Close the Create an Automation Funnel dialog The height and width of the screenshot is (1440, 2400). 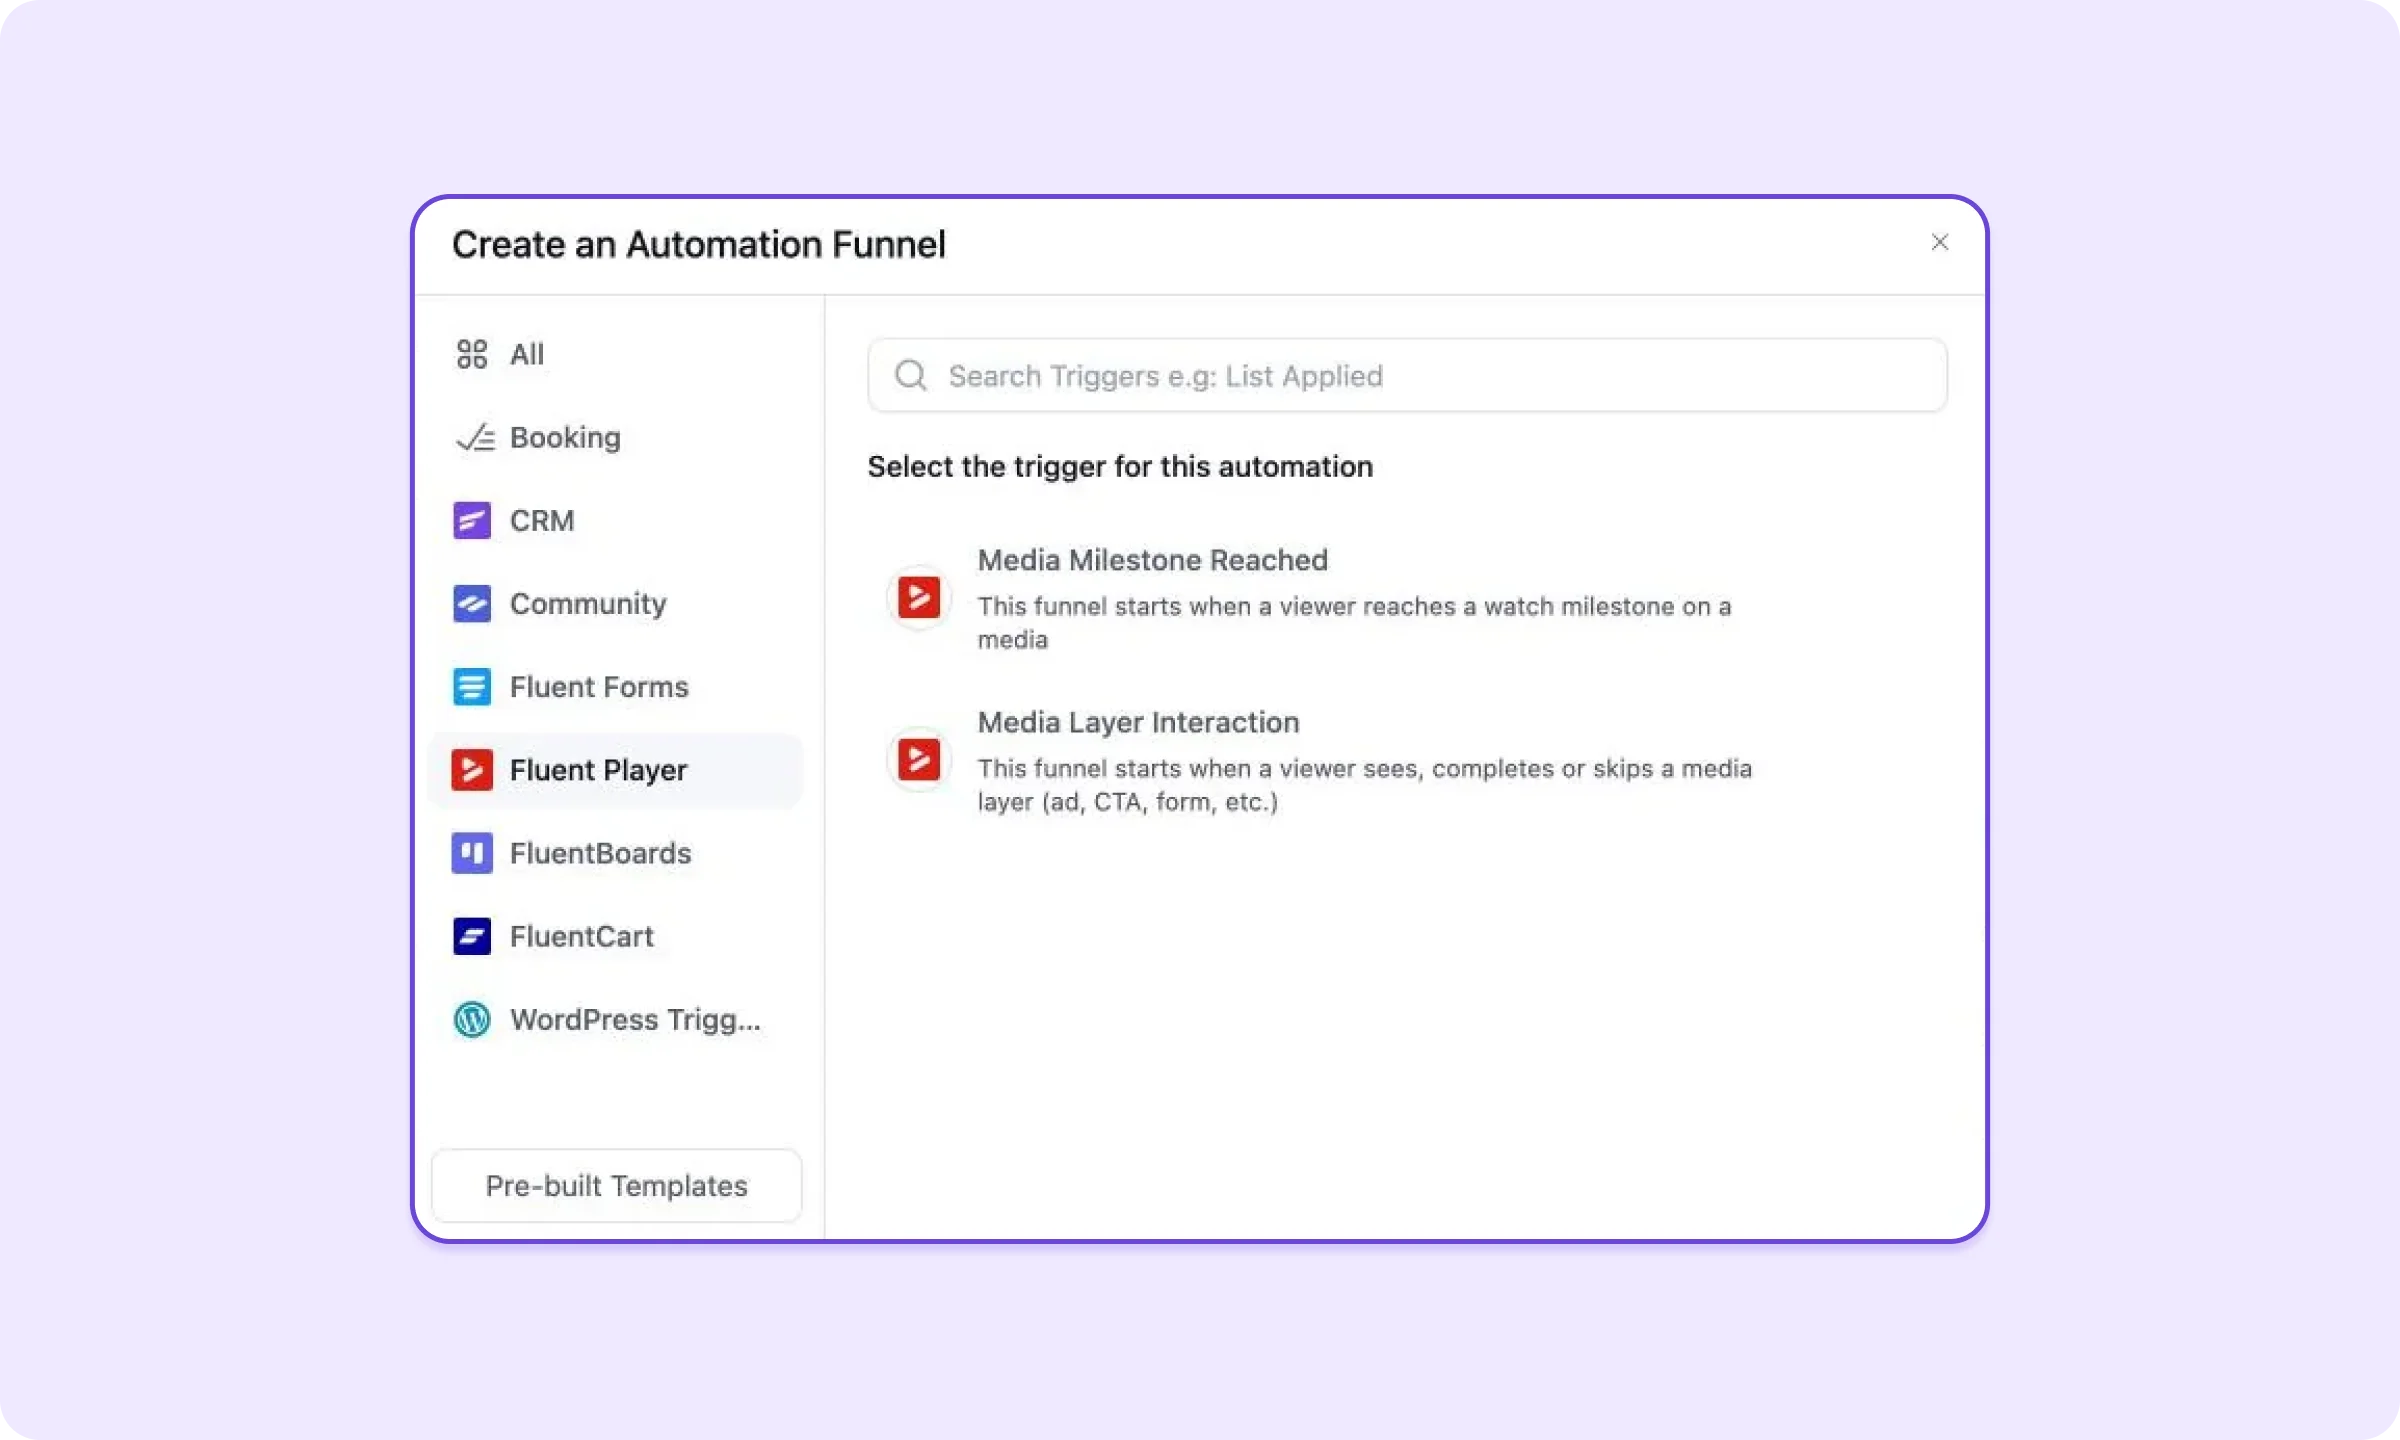(1939, 242)
